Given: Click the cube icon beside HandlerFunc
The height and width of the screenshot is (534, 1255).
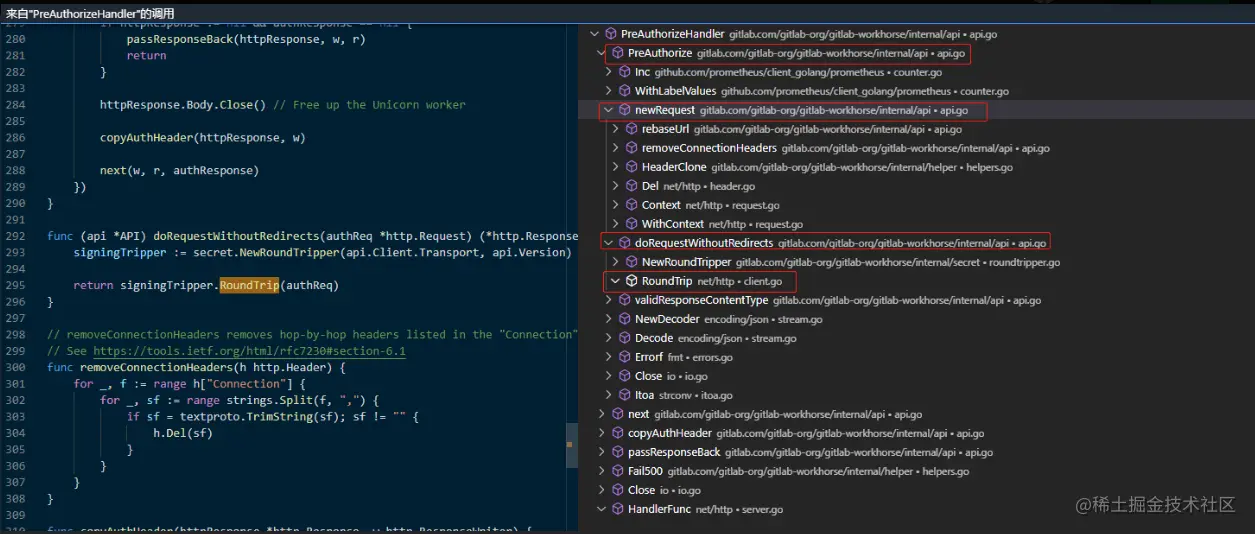Looking at the screenshot, I should [x=618, y=509].
